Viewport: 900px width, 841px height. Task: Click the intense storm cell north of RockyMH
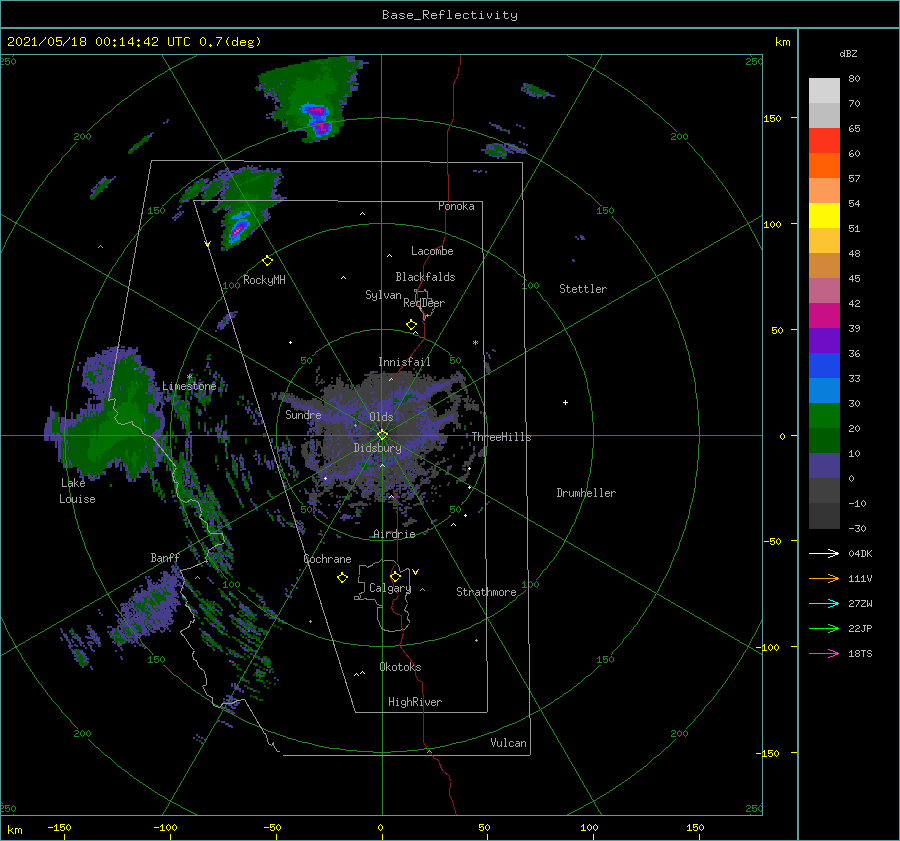[239, 227]
